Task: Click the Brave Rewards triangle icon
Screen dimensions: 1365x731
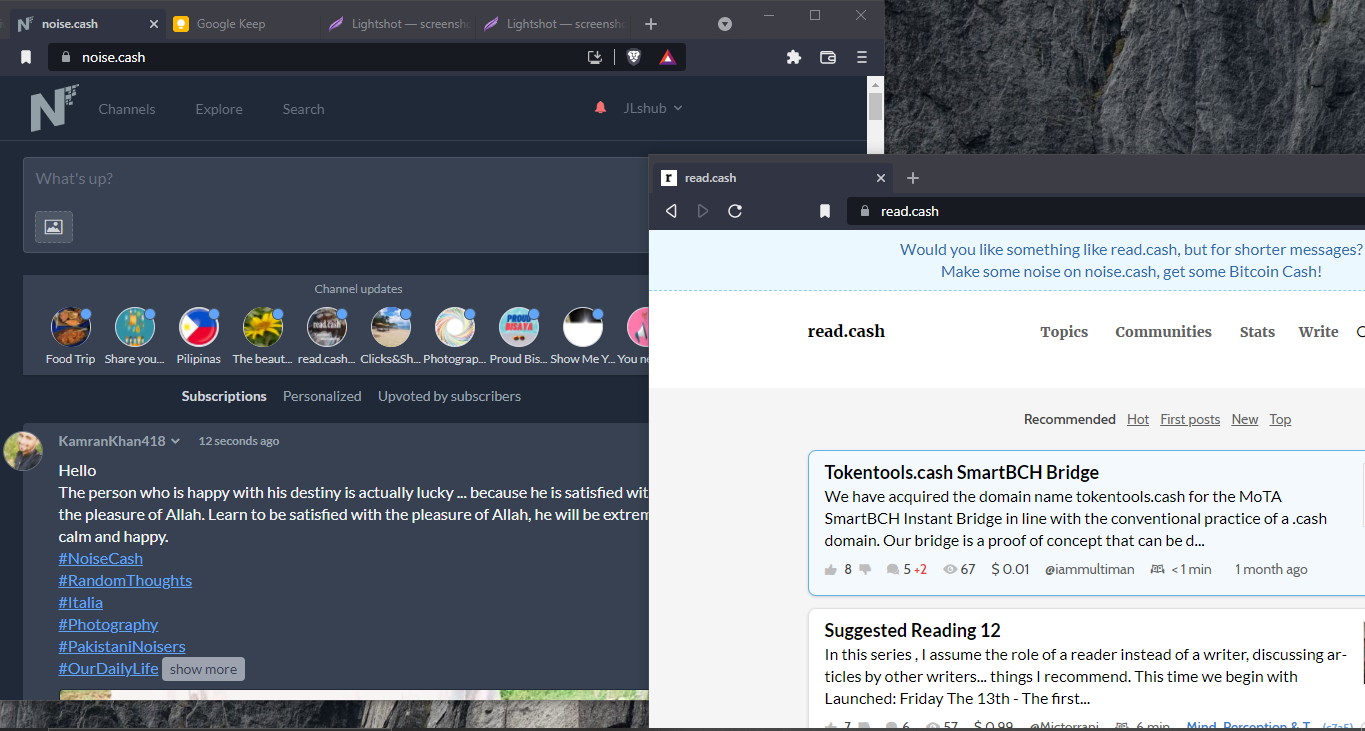Action: coord(667,57)
